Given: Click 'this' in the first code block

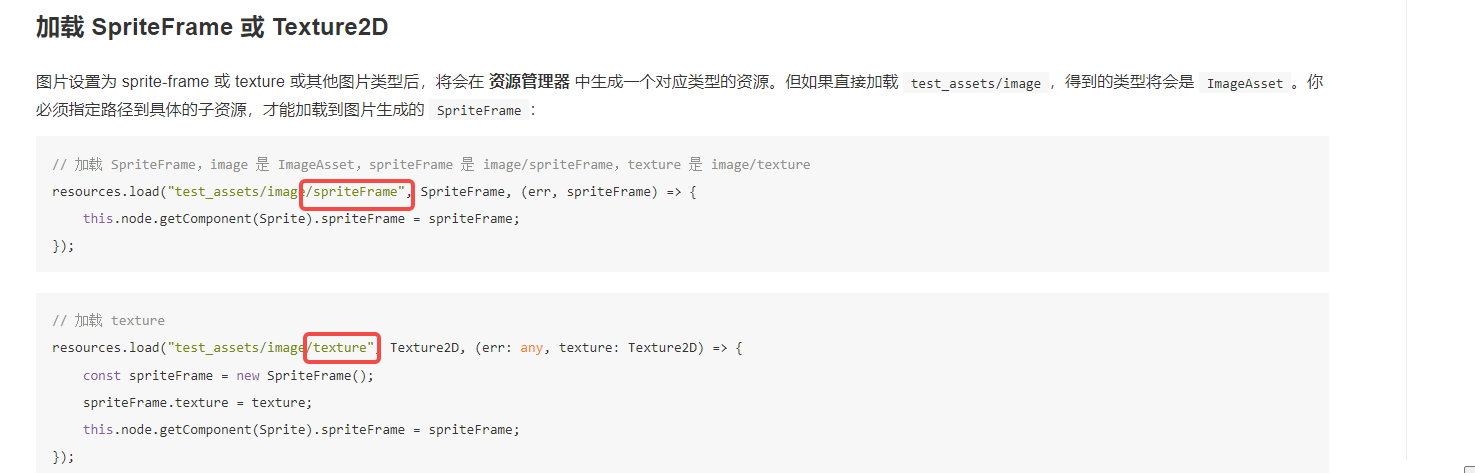Looking at the screenshot, I should click(x=98, y=218).
